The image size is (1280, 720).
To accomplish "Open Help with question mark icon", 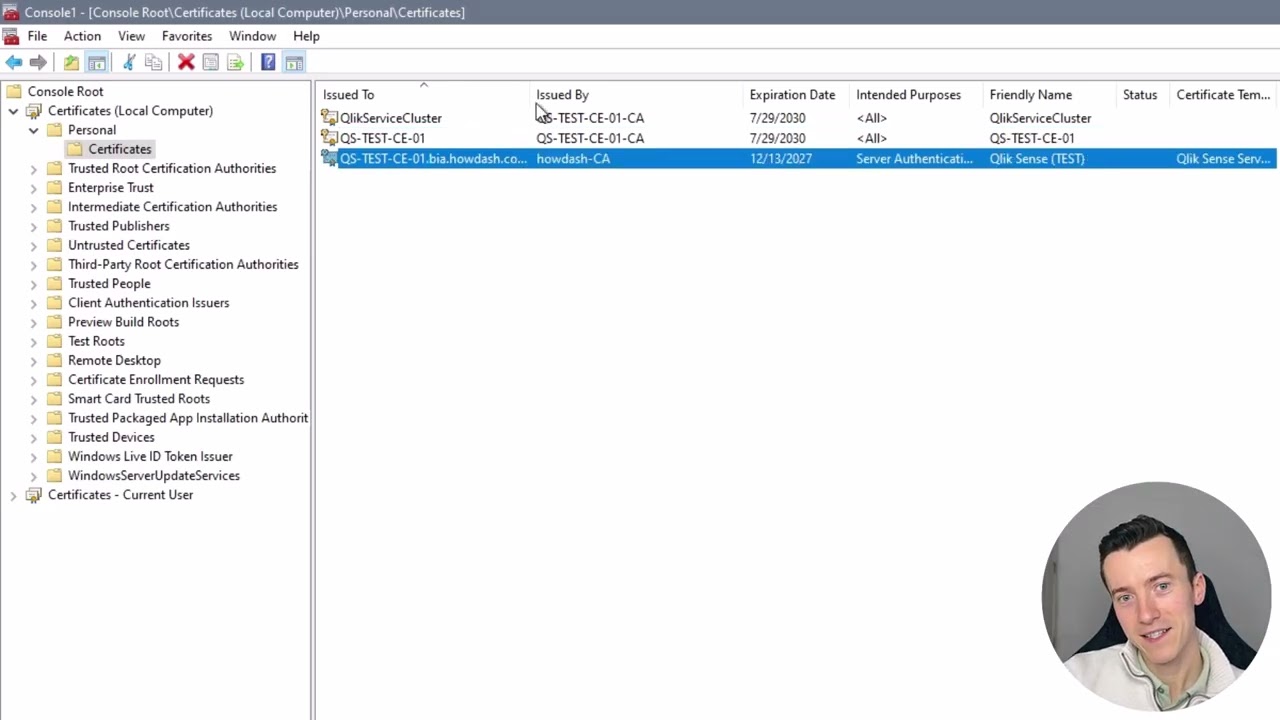I will tap(268, 63).
